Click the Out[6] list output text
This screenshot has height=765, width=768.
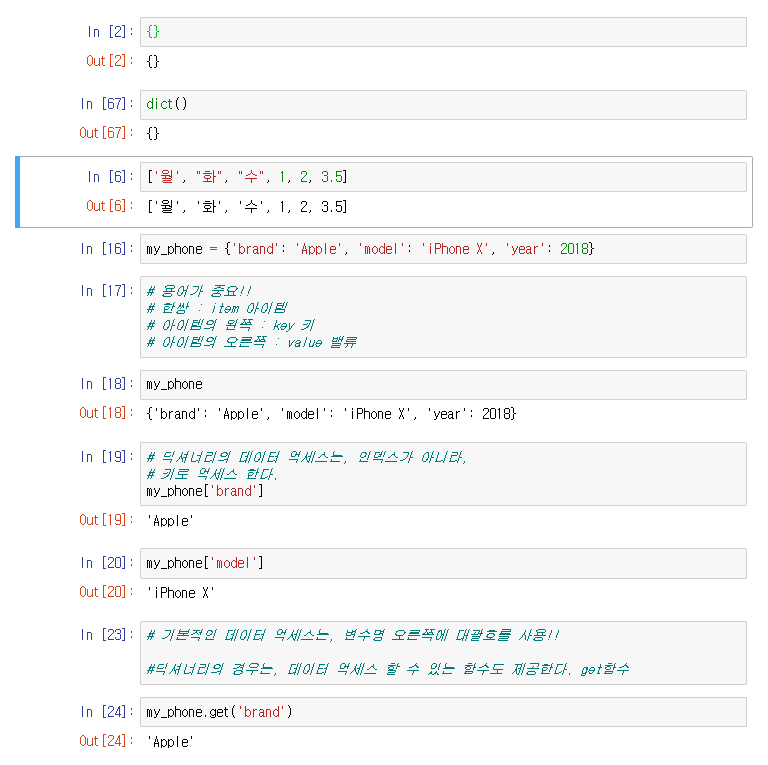point(247,207)
